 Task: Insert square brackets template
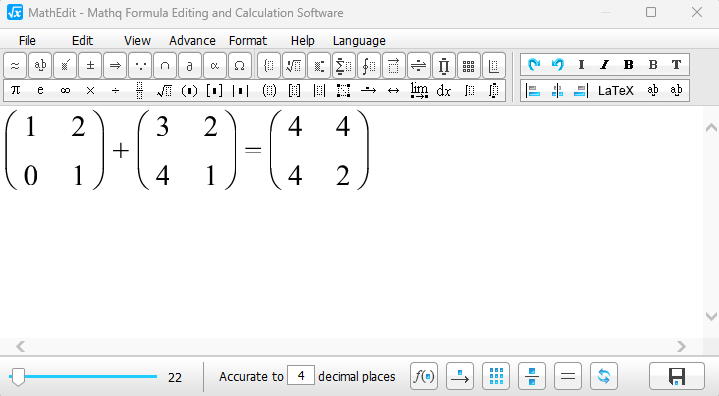click(x=214, y=90)
